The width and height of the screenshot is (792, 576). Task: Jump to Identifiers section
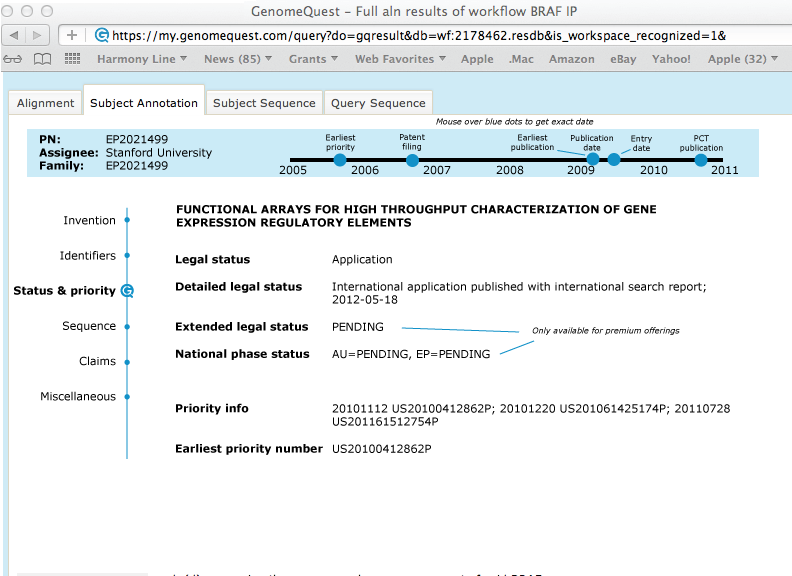point(87,256)
